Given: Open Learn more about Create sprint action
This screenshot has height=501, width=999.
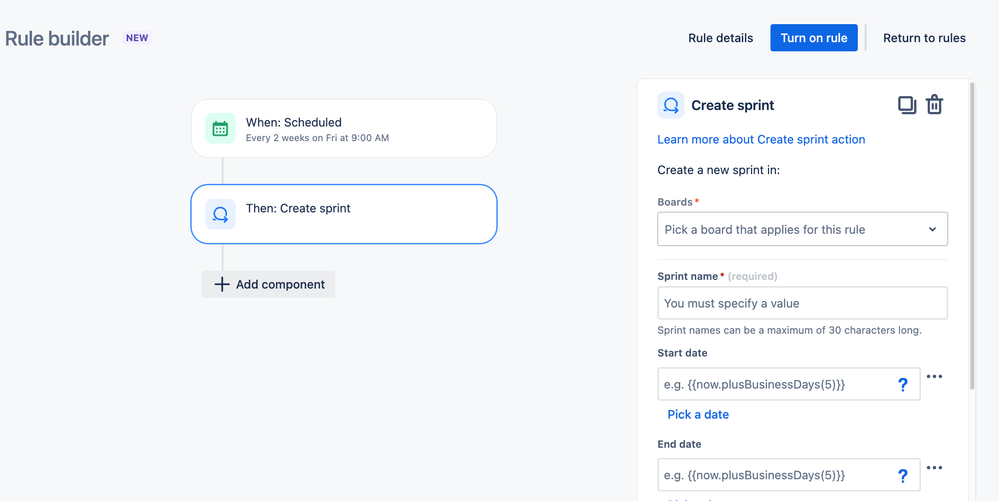Looking at the screenshot, I should [761, 139].
